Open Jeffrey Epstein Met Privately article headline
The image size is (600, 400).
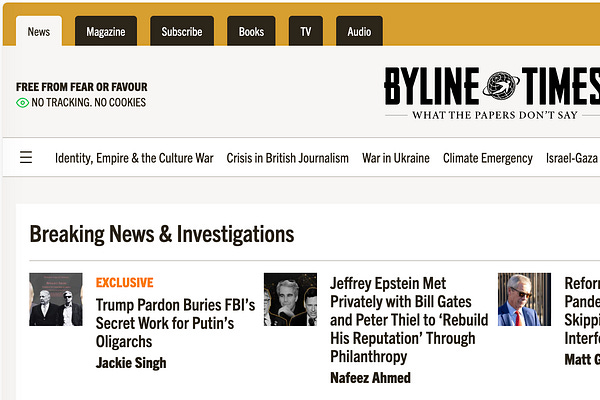coord(409,320)
